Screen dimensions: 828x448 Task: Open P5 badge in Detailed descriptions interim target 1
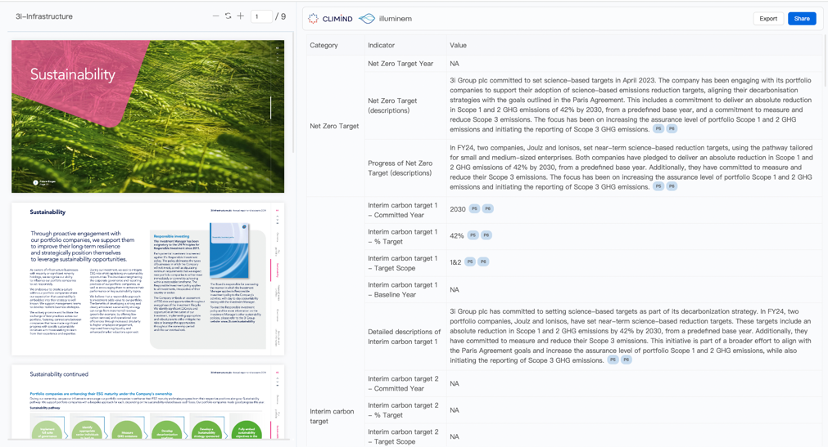(613, 360)
